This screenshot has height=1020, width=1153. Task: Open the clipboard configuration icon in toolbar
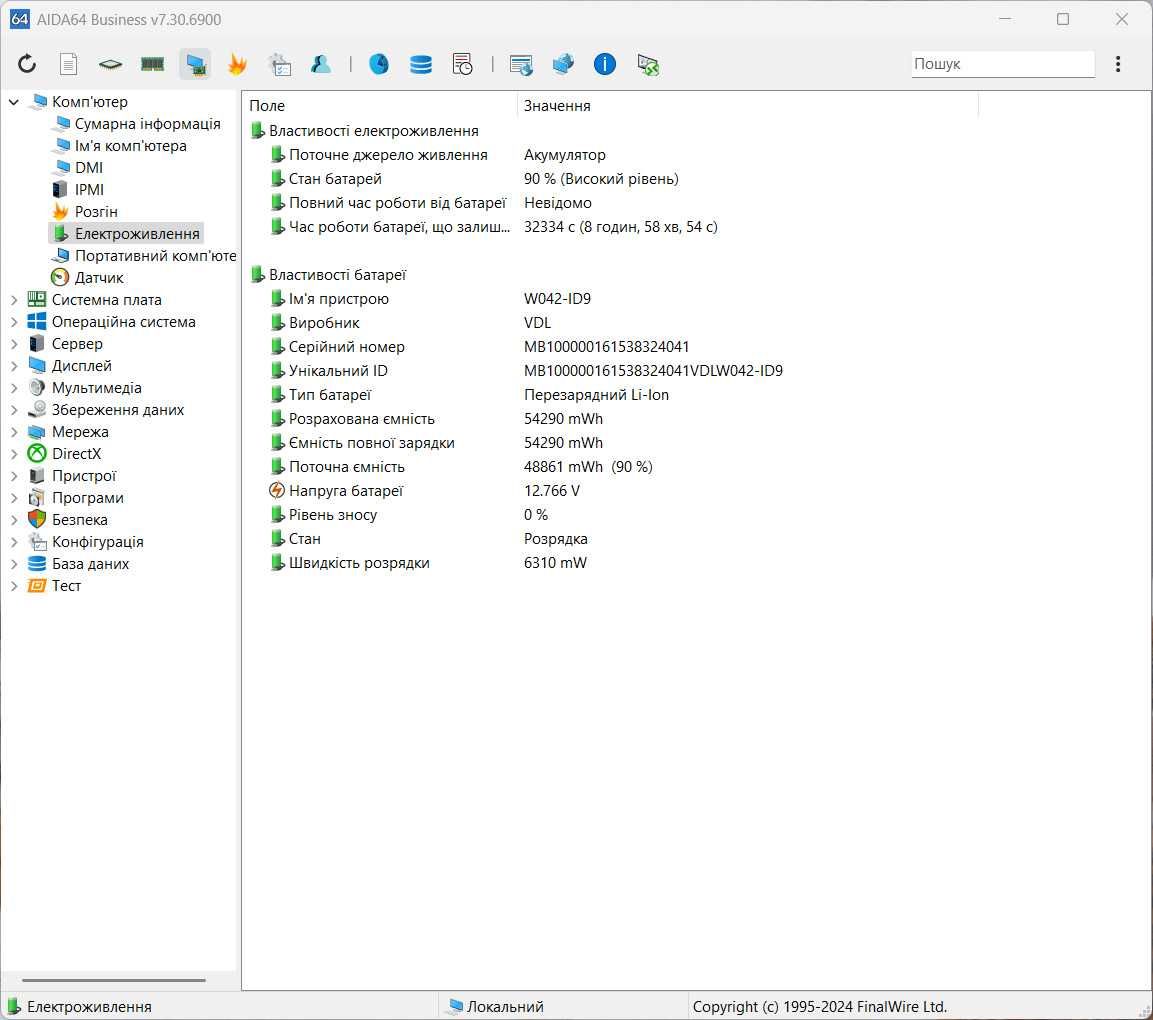(279, 64)
